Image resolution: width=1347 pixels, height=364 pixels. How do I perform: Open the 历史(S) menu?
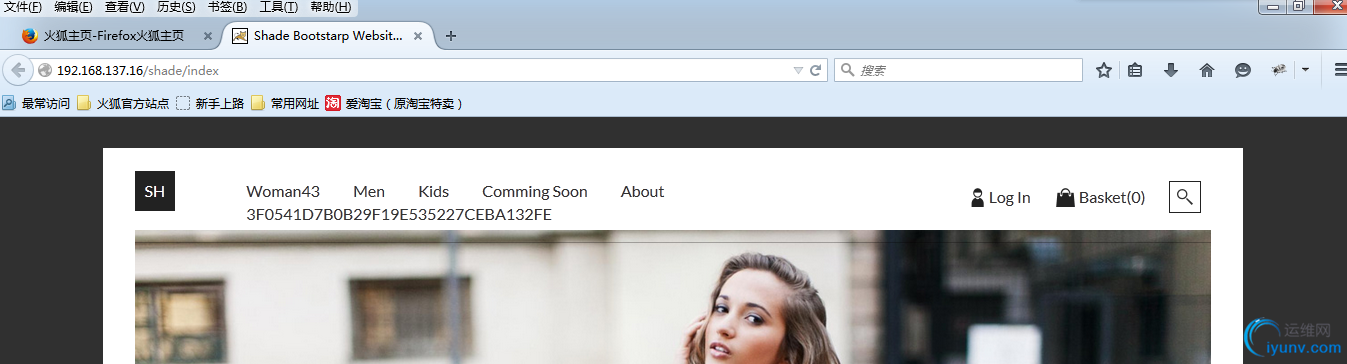[176, 7]
